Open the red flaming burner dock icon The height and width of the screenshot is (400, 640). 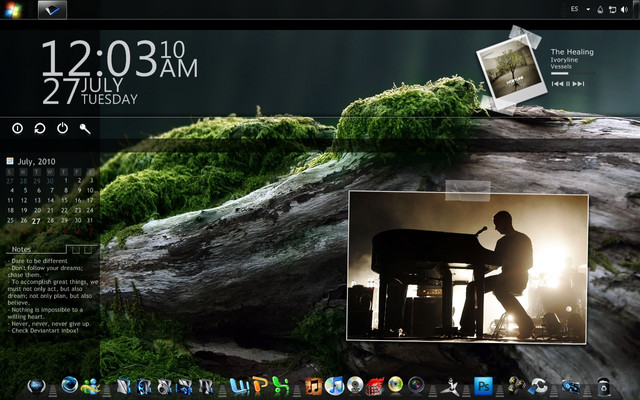pos(375,386)
